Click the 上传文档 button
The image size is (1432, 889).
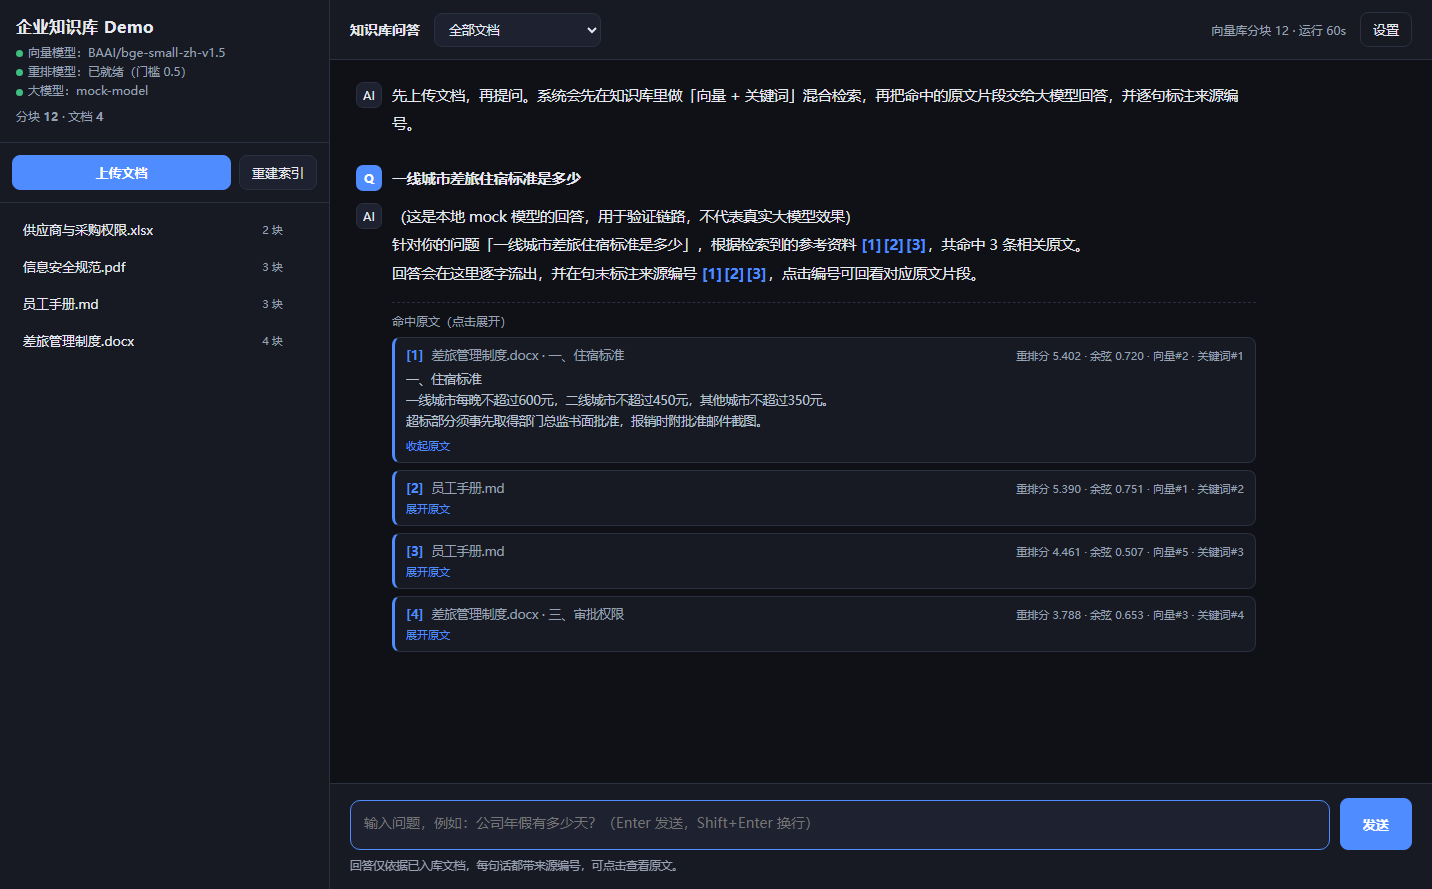click(121, 172)
